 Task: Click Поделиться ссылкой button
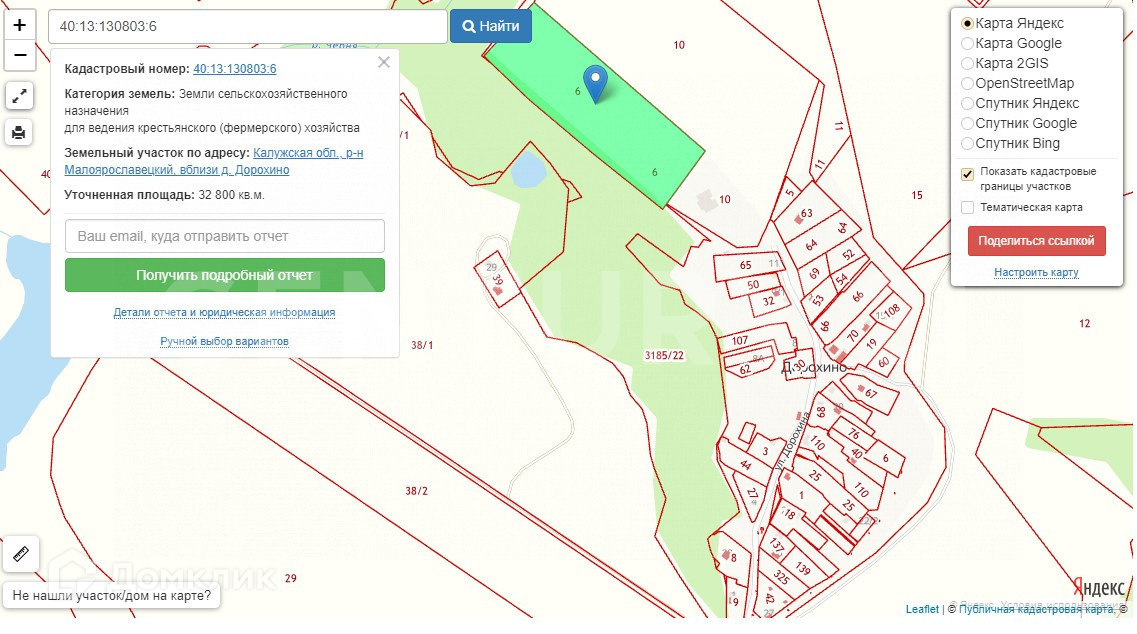(1036, 241)
